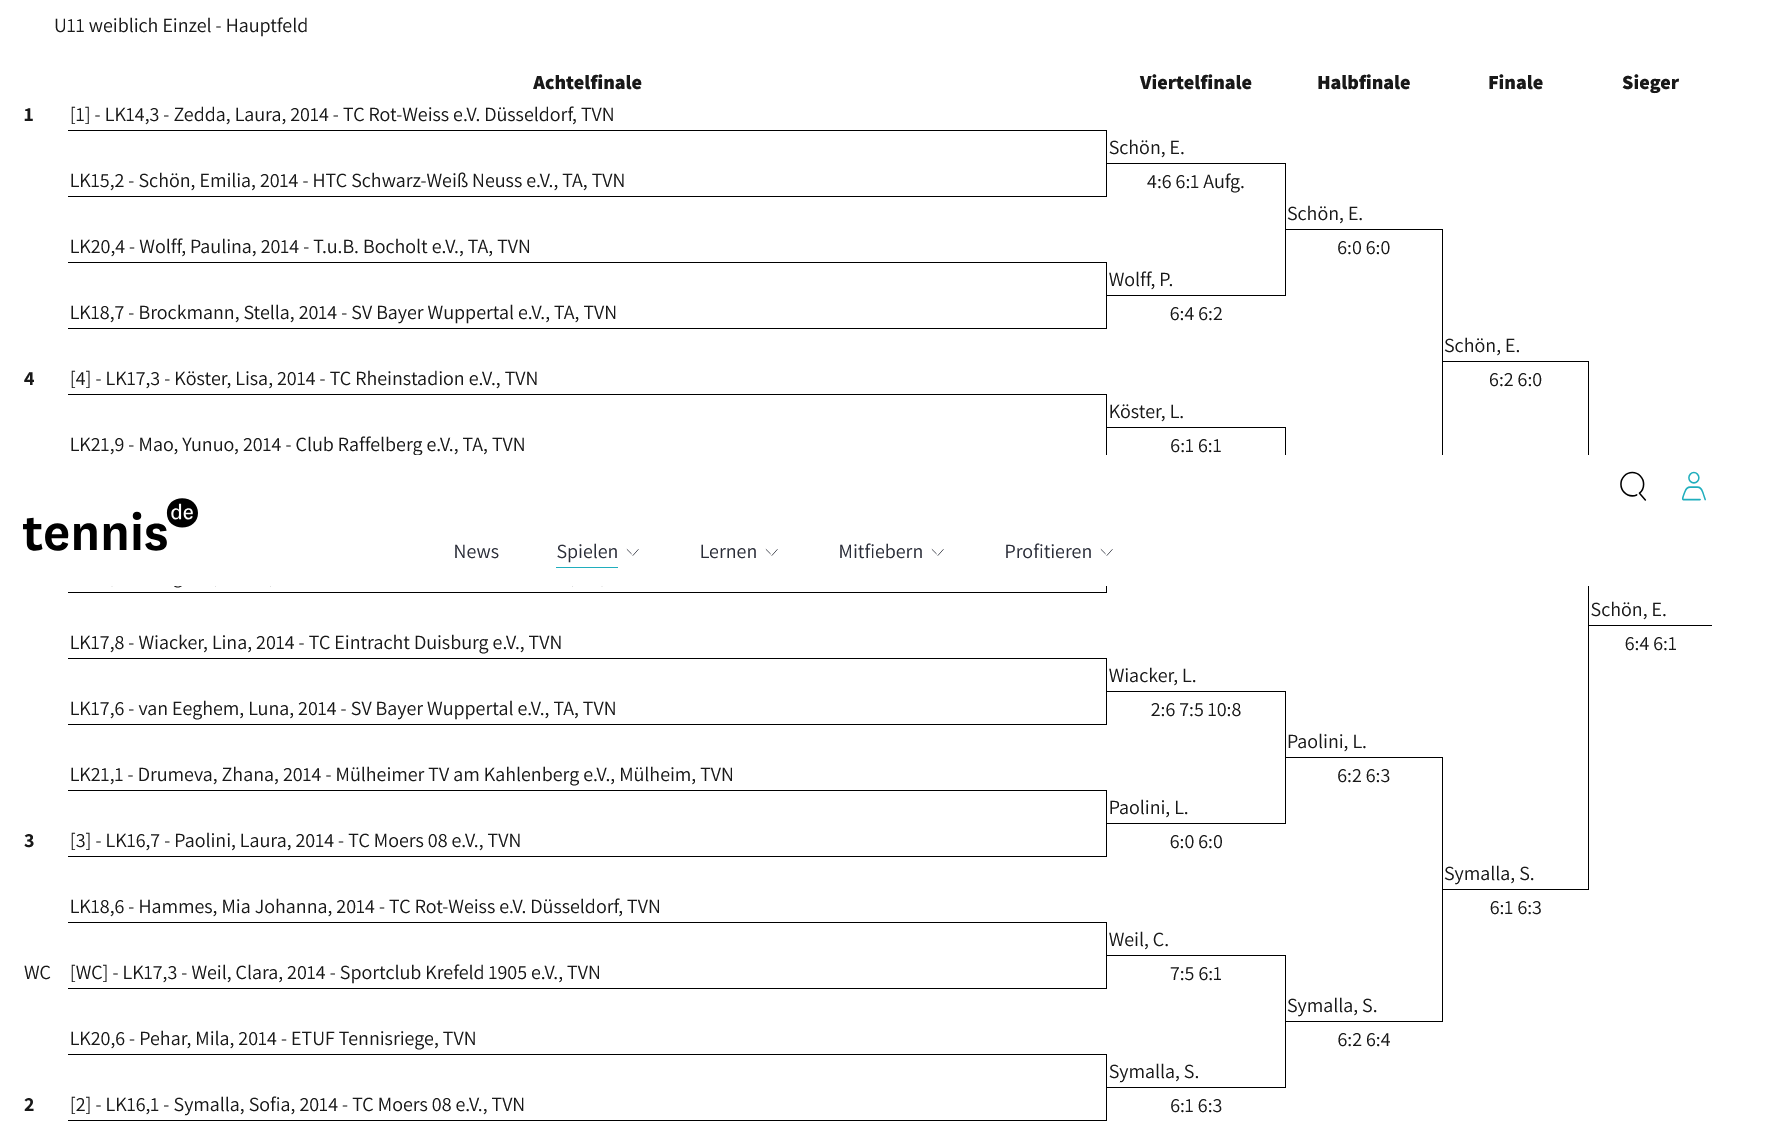The image size is (1767, 1146).
Task: Select the Schön, Emilia player row
Action: [347, 181]
